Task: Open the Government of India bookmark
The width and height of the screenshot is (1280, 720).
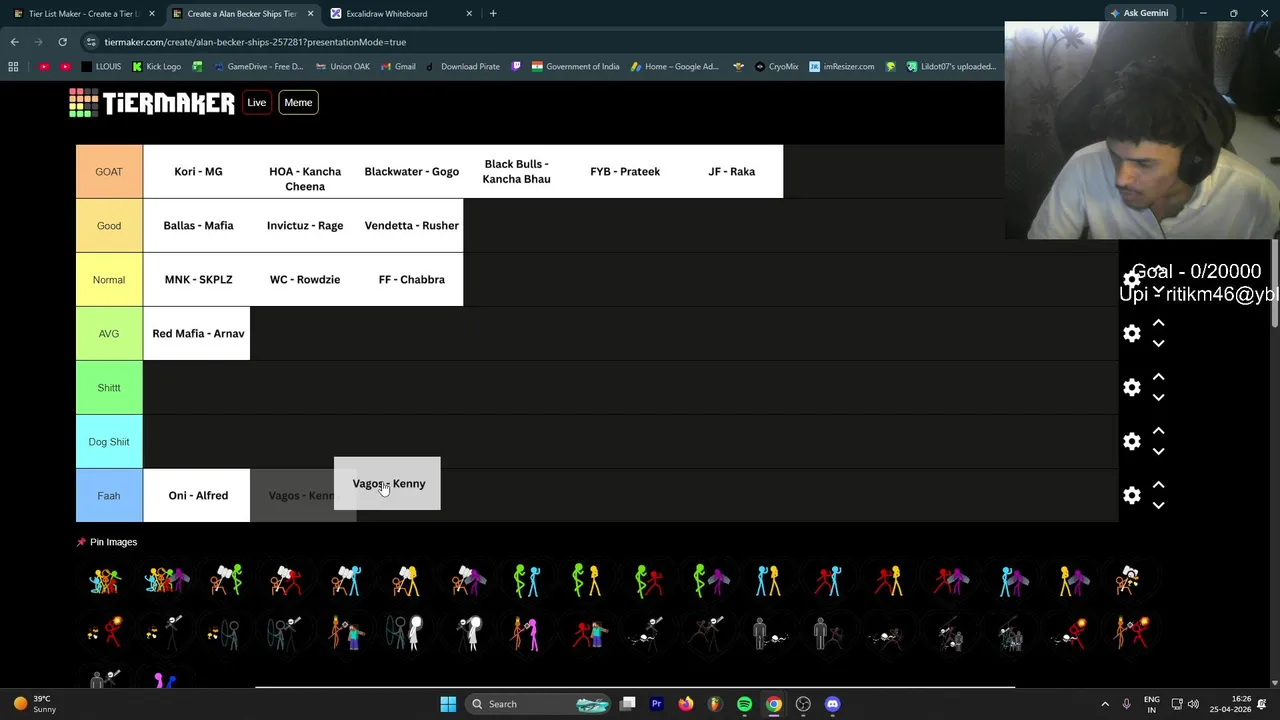Action: 575,67
